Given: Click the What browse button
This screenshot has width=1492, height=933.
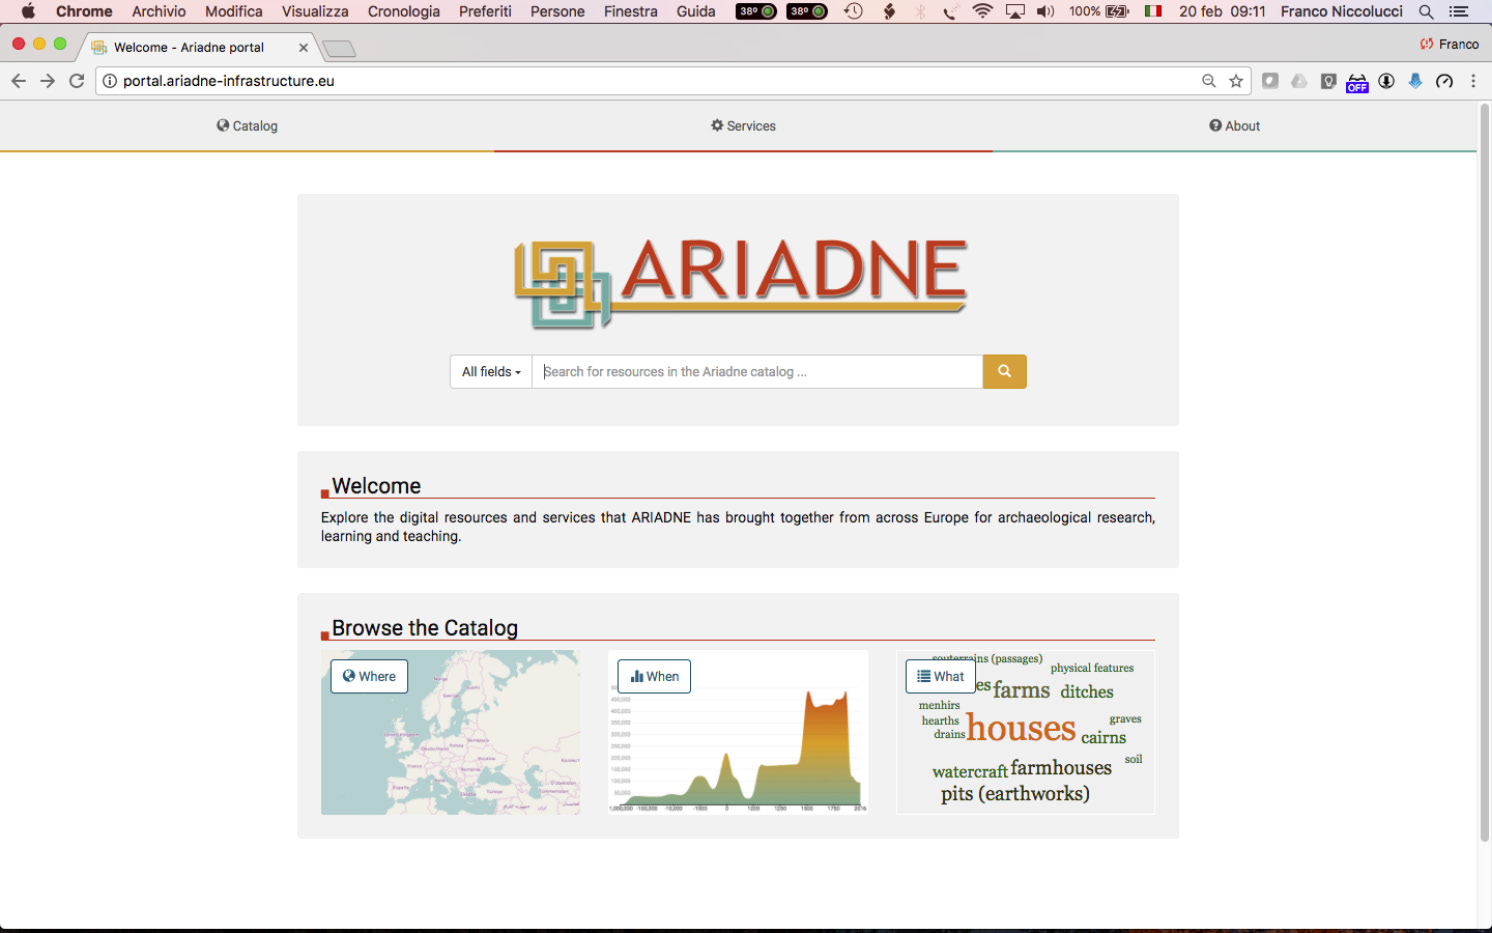Looking at the screenshot, I should tap(940, 676).
